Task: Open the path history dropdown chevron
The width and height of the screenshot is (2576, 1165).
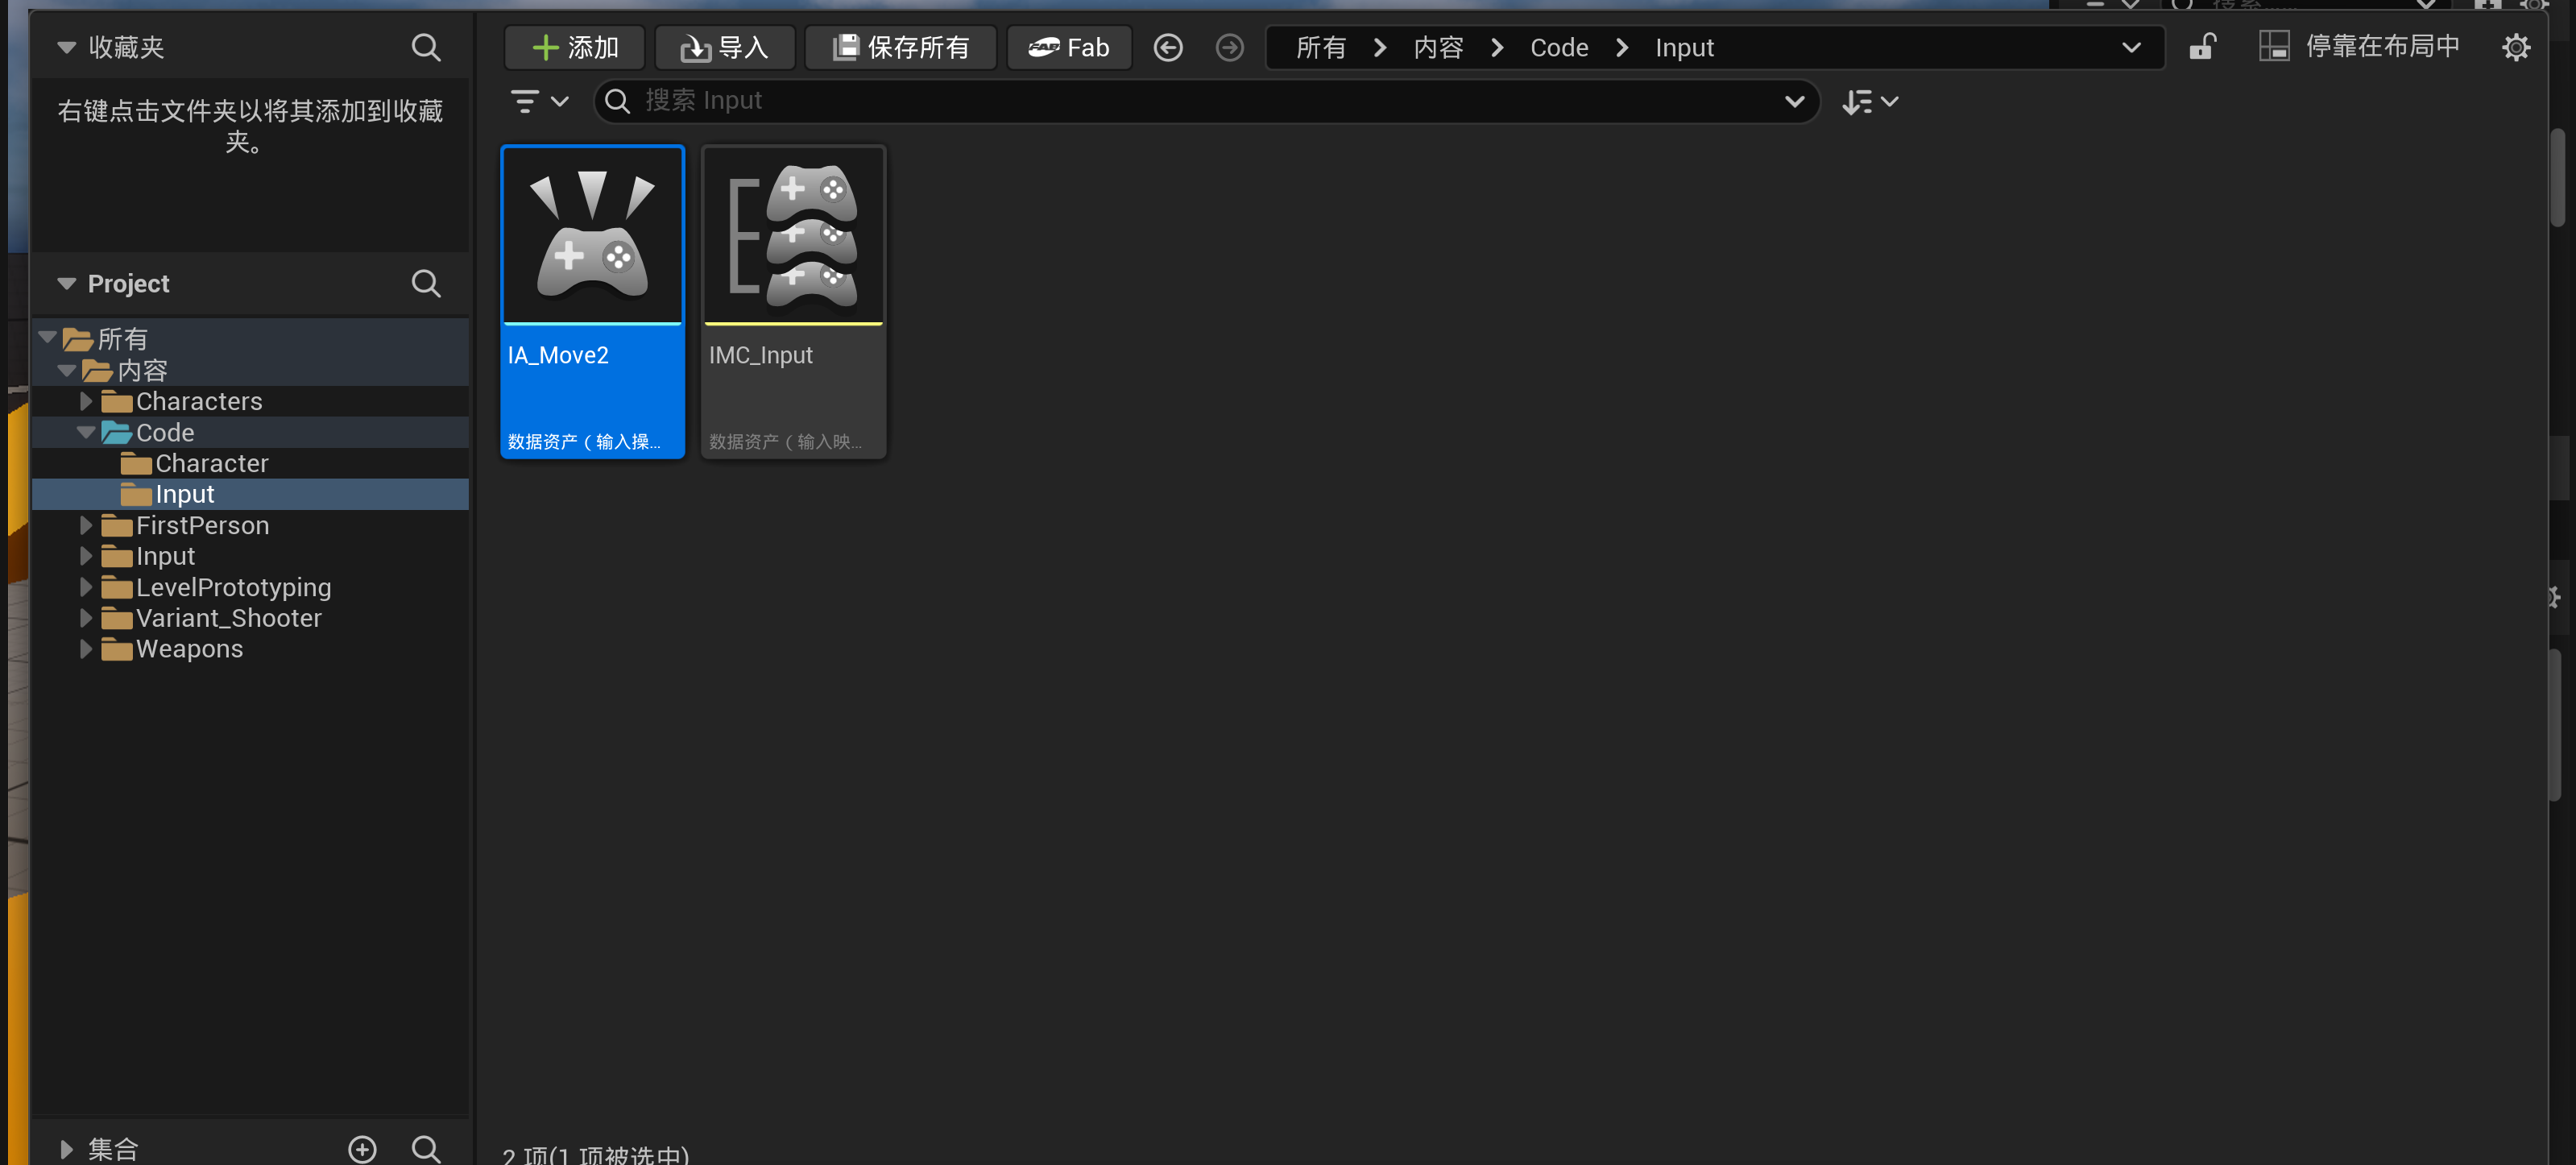Action: click(x=2131, y=47)
